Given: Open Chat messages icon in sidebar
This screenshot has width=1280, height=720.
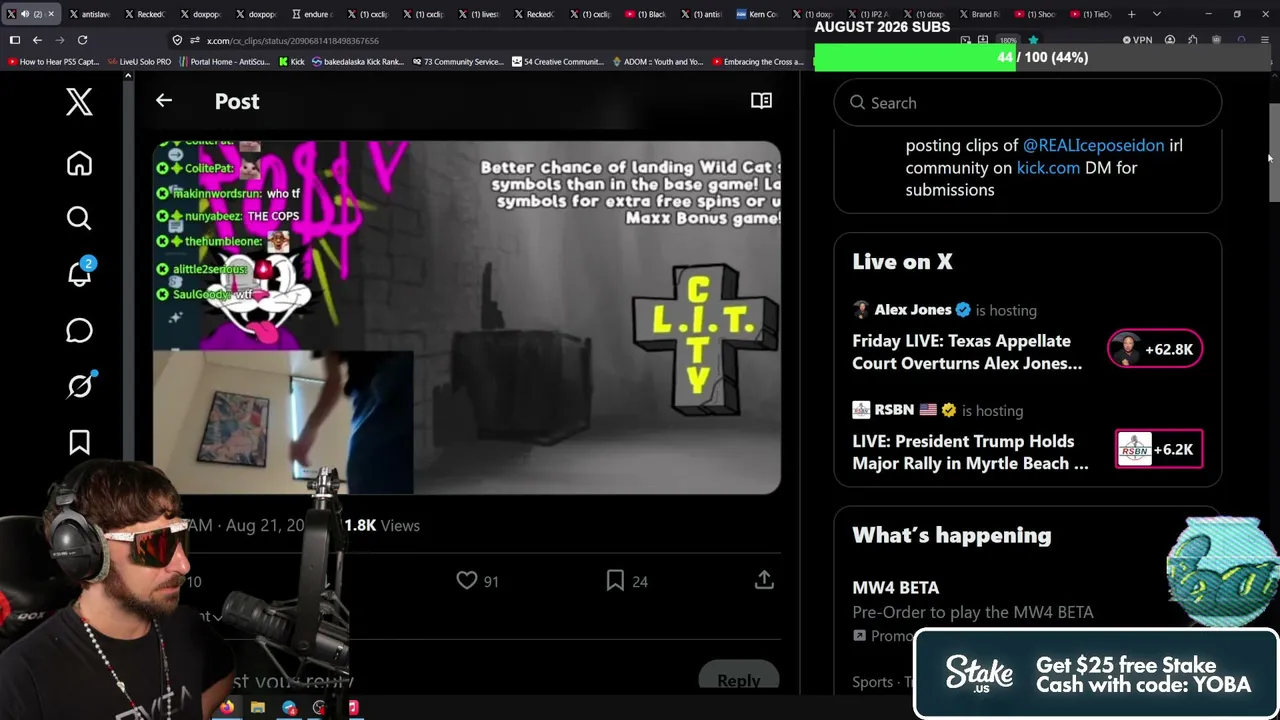Looking at the screenshot, I should [79, 330].
